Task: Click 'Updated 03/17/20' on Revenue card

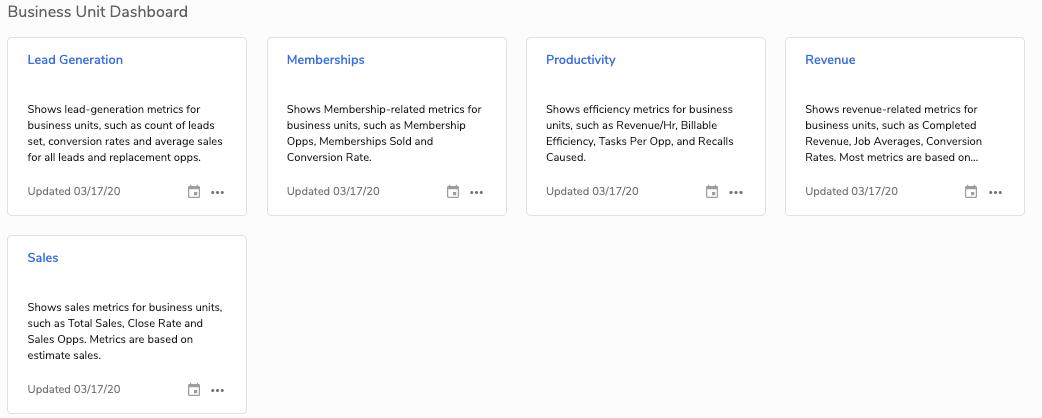Action: pyautogui.click(x=851, y=191)
